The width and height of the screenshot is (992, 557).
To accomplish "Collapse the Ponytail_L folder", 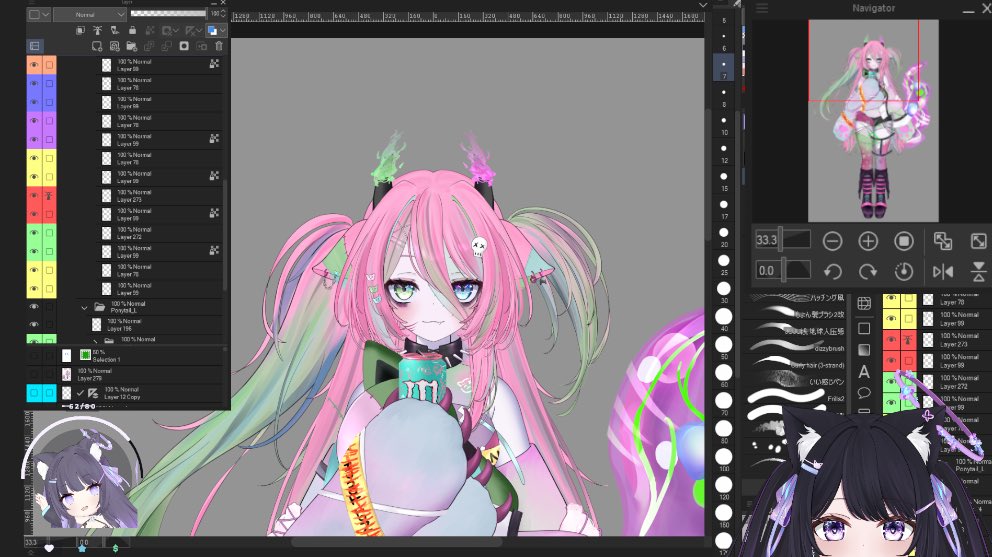I will pyautogui.click(x=84, y=308).
